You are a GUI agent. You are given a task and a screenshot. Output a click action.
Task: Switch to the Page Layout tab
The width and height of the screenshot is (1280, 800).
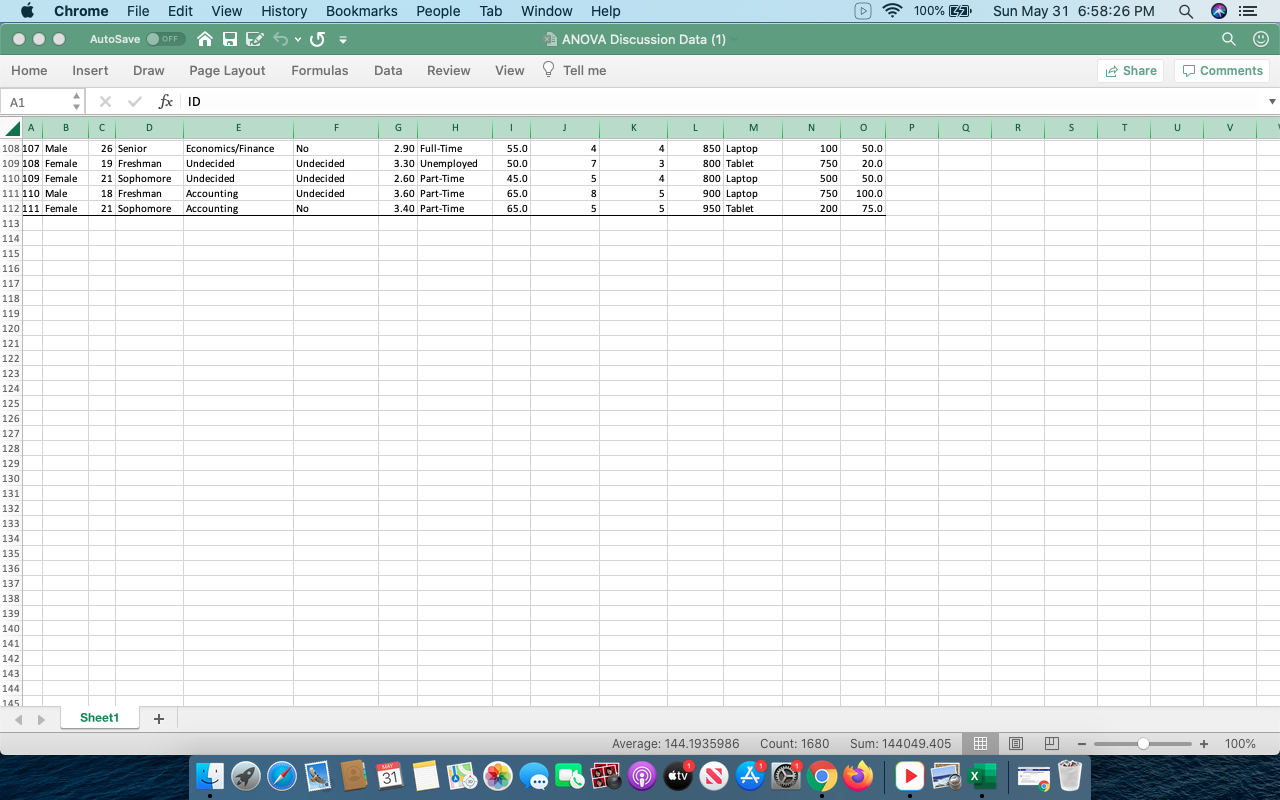click(x=227, y=70)
